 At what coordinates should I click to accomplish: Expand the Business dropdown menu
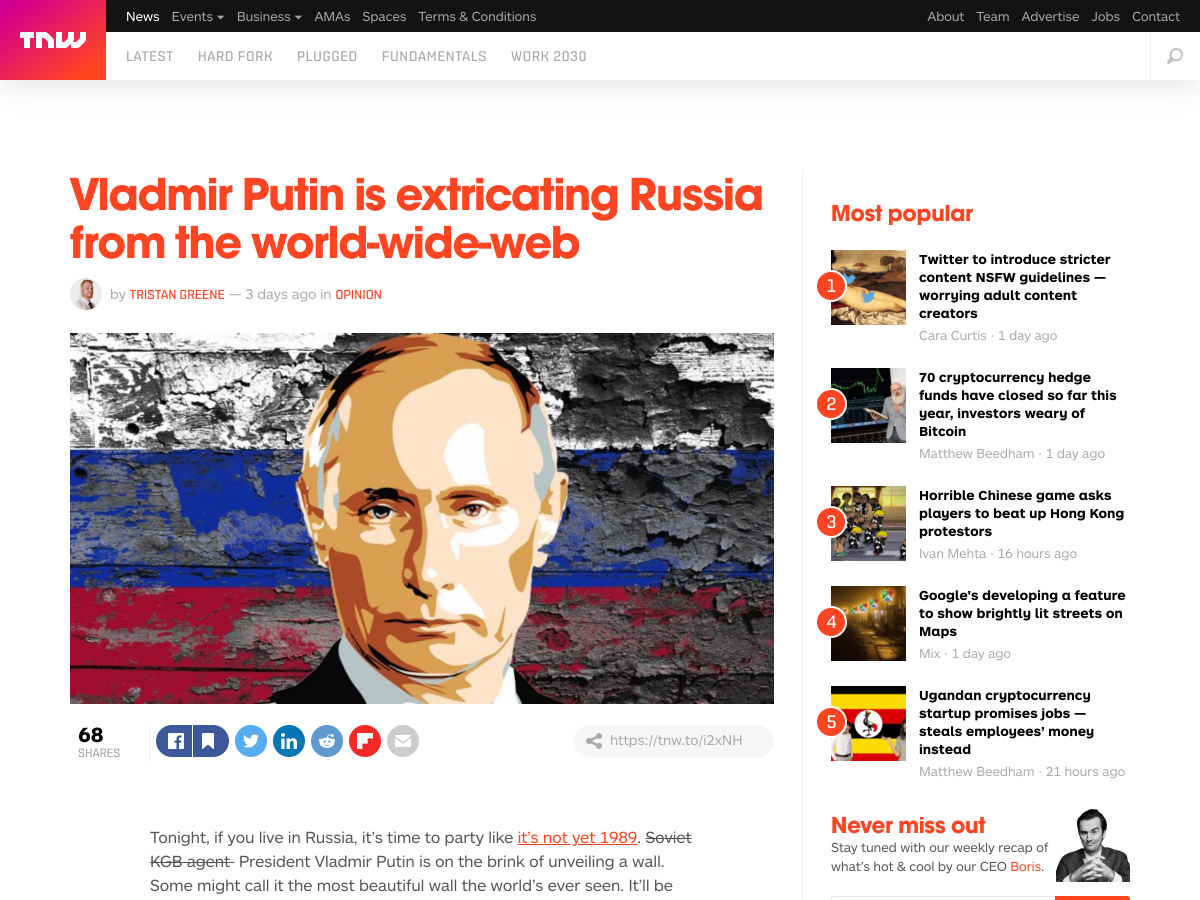coord(269,16)
